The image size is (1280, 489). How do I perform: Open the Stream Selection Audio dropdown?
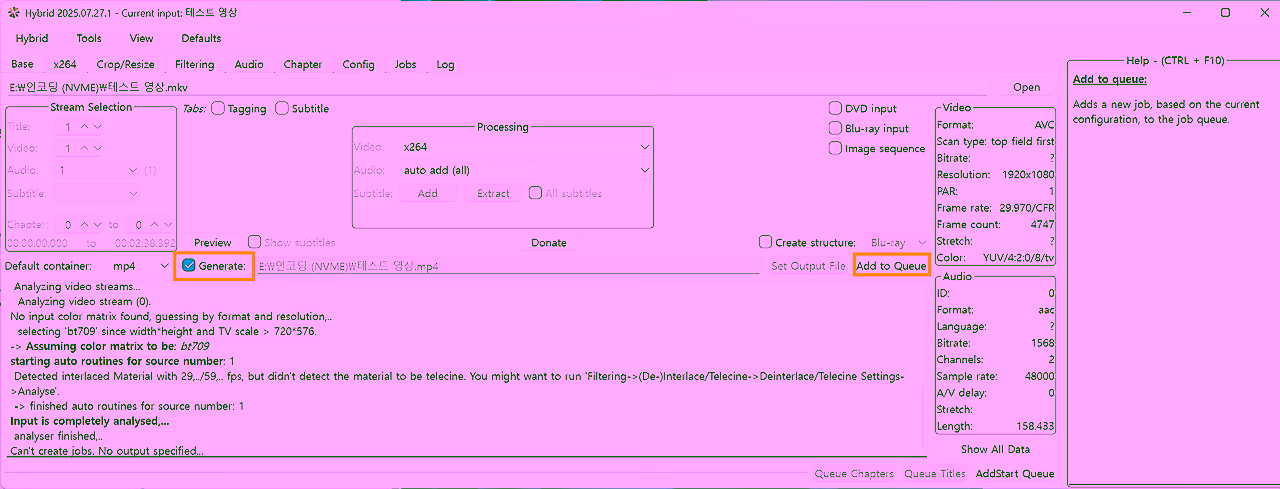pos(98,170)
